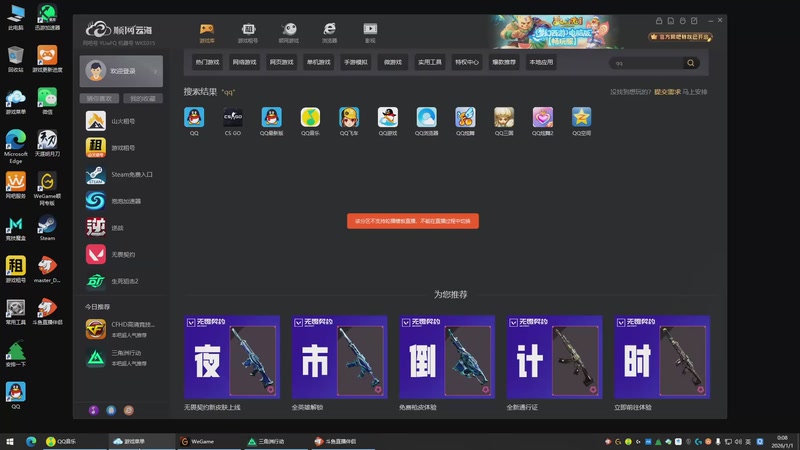Select the 网络游戏 category

point(244,62)
